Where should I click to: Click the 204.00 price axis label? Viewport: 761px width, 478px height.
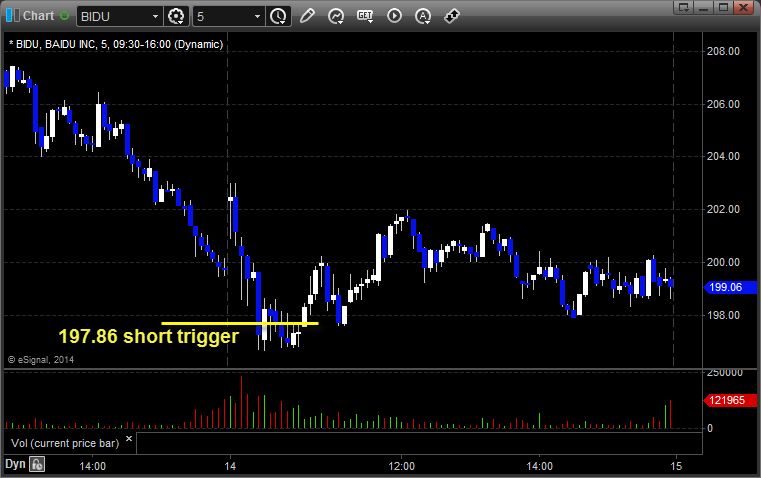(723, 156)
